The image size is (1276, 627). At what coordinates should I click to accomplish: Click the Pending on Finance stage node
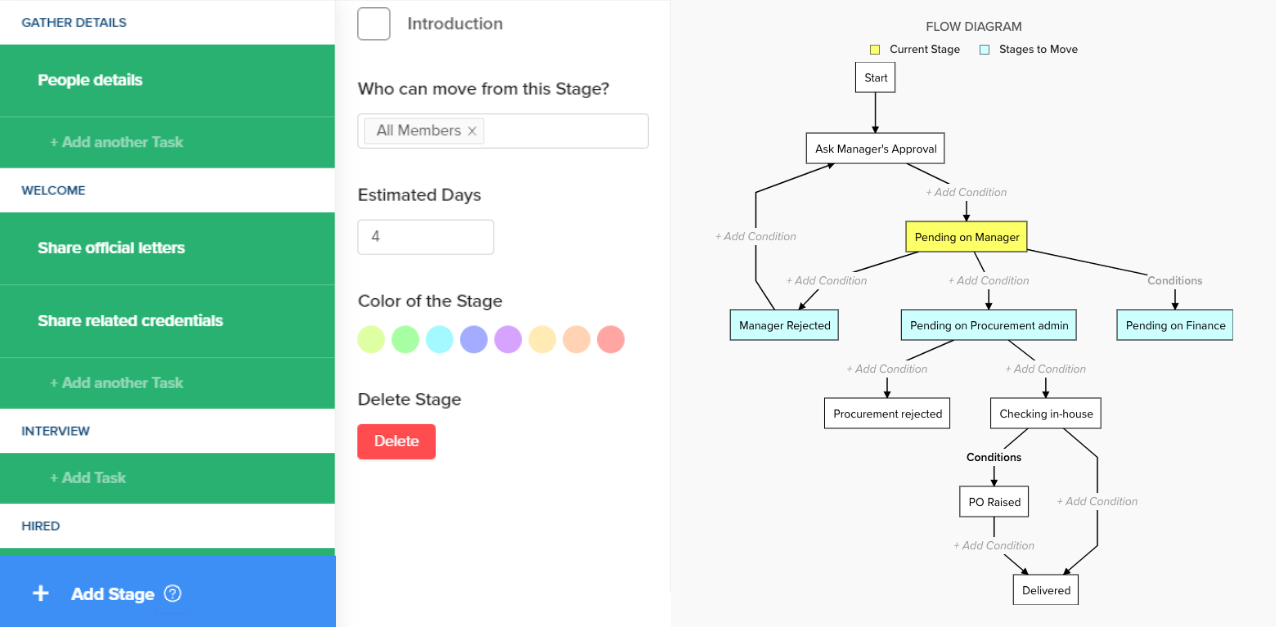(x=1175, y=325)
